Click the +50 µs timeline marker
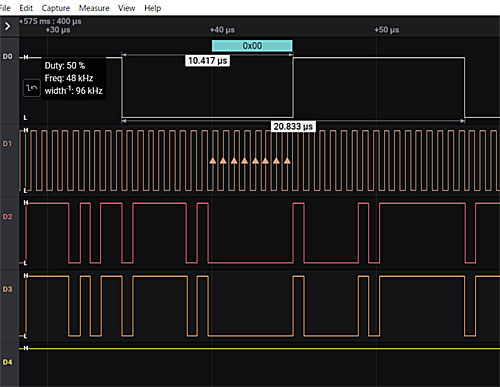Image resolution: width=500 pixels, height=387 pixels. [x=387, y=30]
